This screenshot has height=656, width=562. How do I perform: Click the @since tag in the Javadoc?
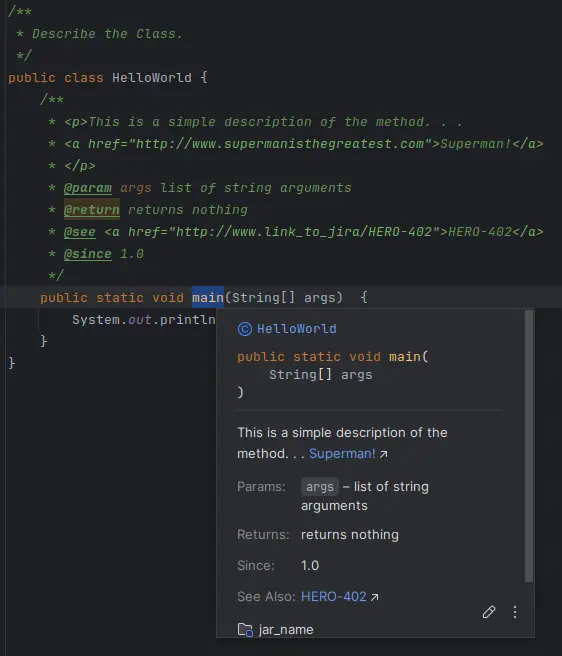[x=87, y=254]
